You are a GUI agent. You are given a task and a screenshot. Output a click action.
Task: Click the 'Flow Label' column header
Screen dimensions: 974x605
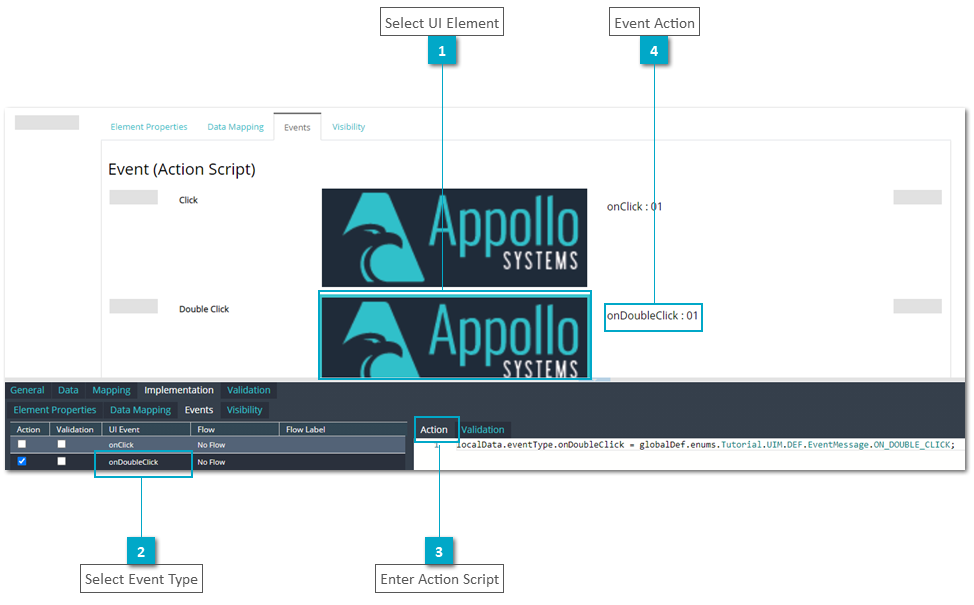pyautogui.click(x=343, y=429)
